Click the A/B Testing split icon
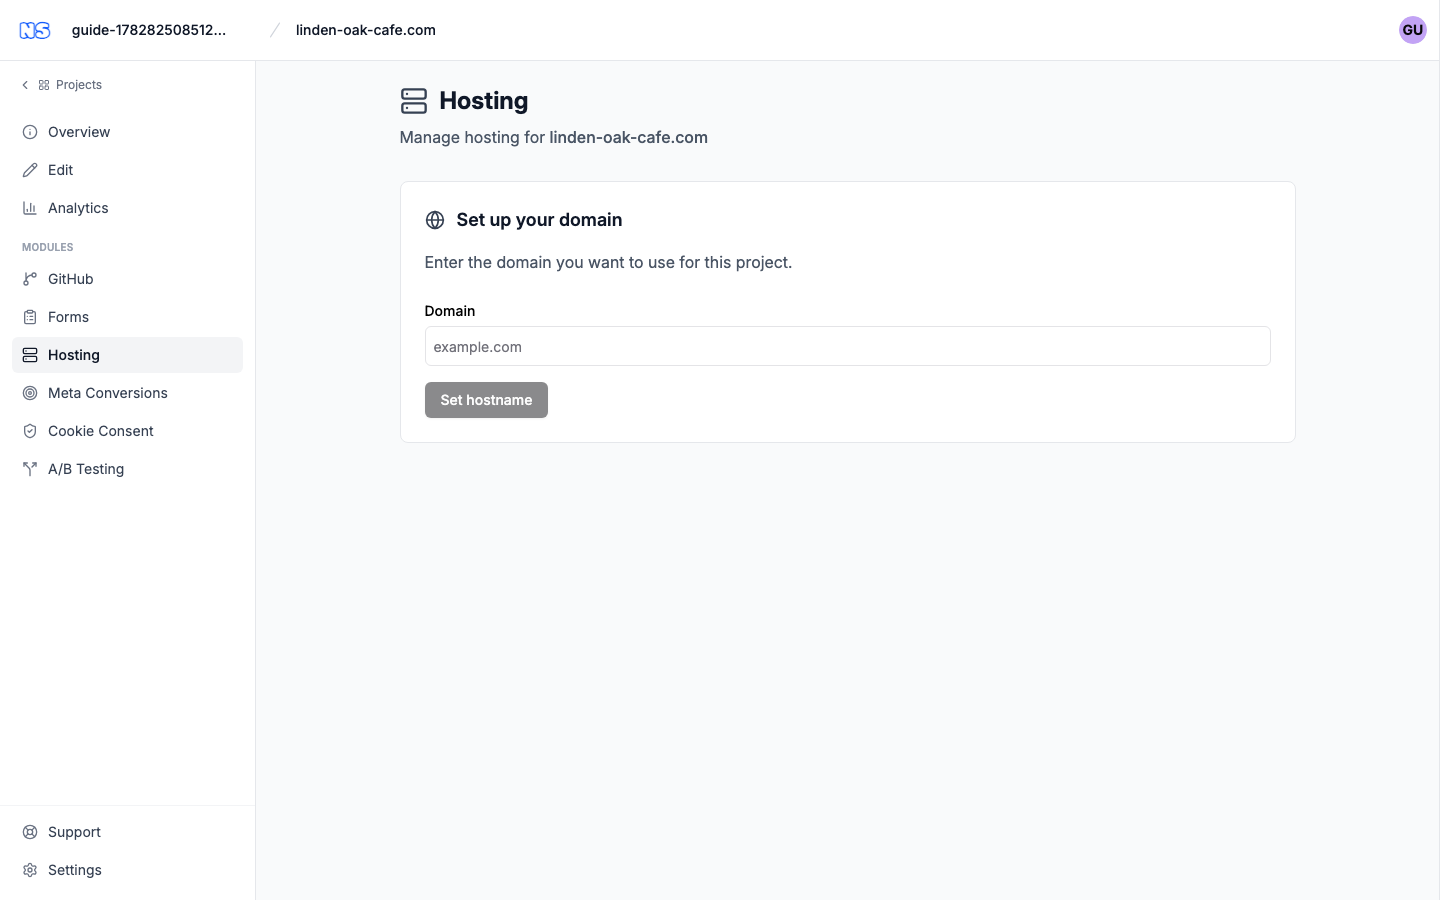The width and height of the screenshot is (1440, 900). 30,469
